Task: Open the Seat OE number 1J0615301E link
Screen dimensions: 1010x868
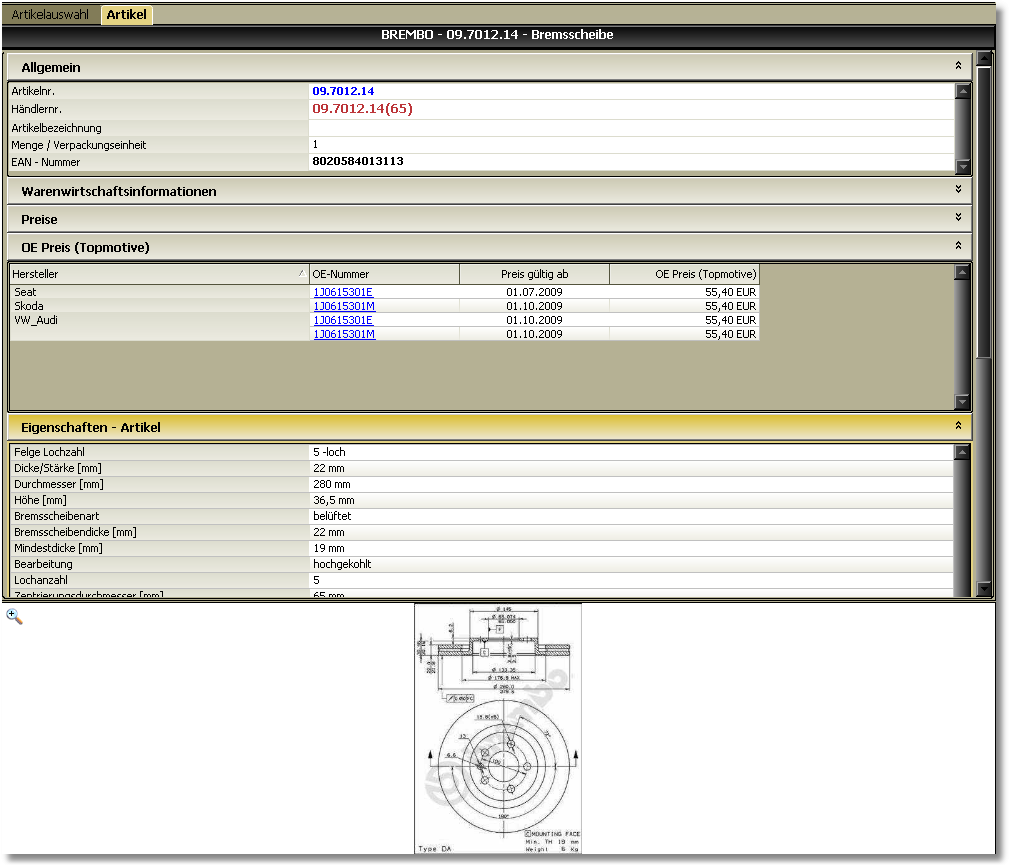Action: [343, 292]
